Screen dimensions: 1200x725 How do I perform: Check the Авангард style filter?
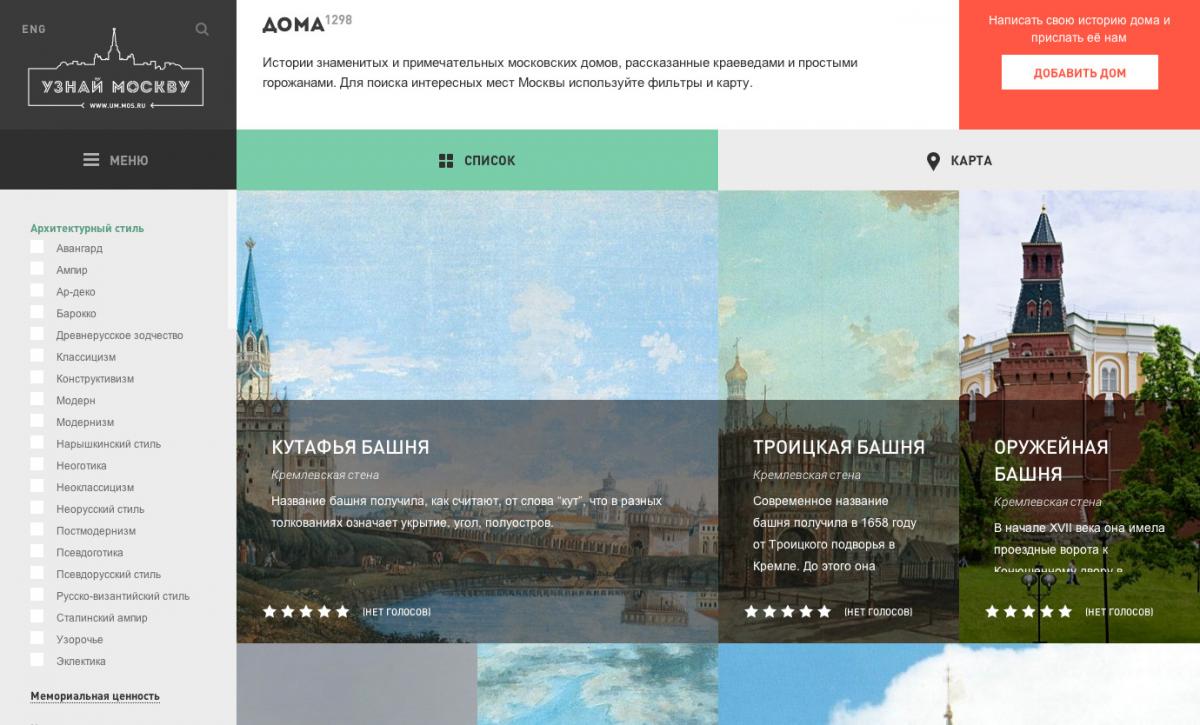click(37, 248)
